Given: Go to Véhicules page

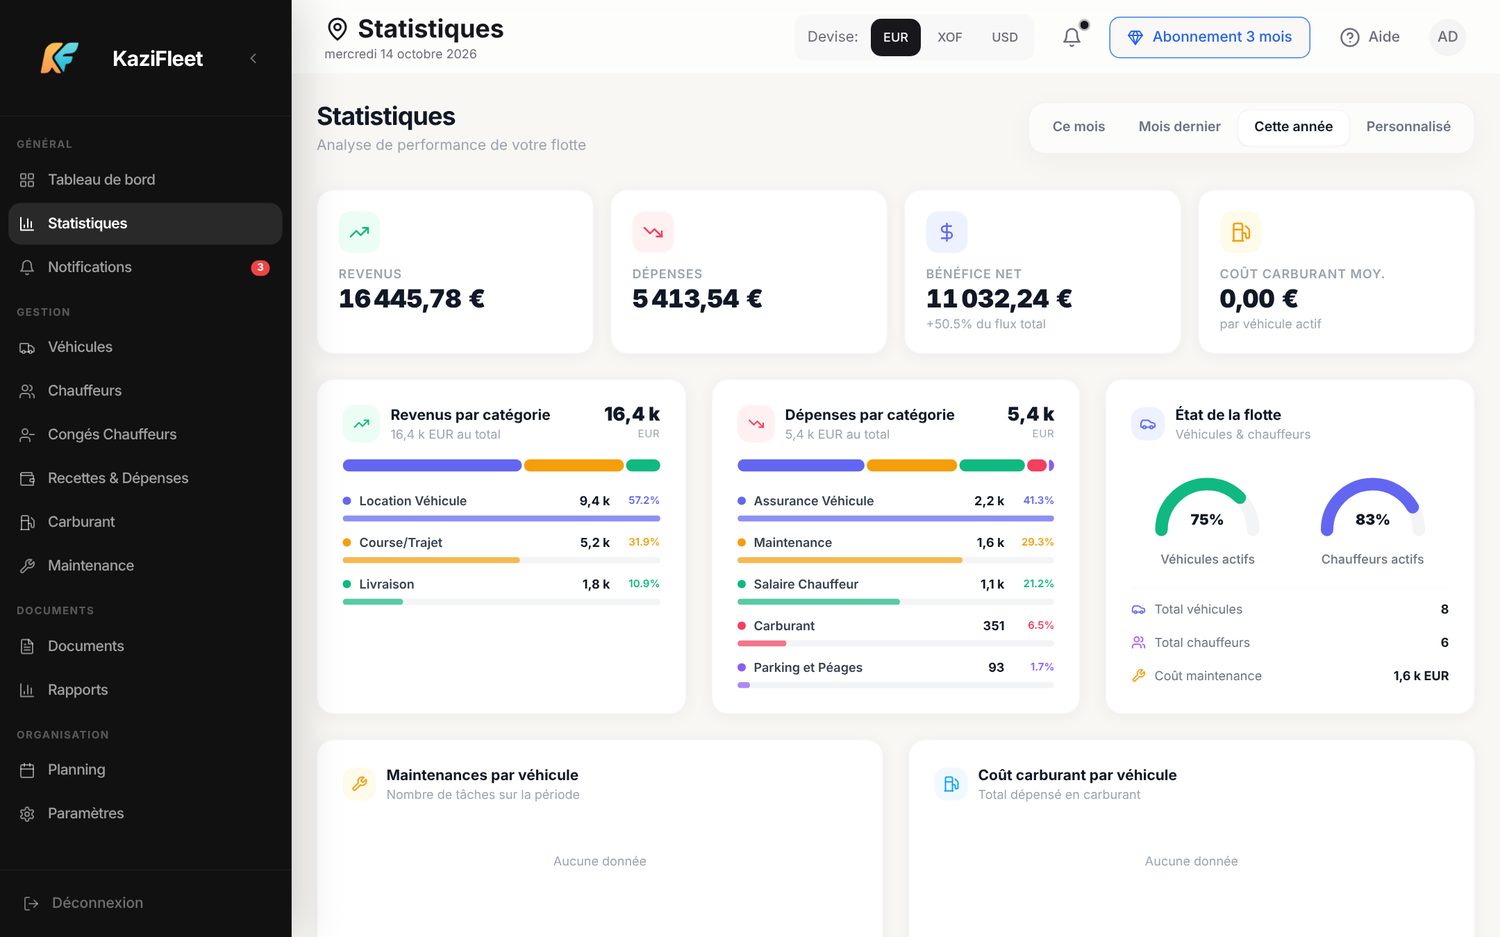Looking at the screenshot, I should pos(145,347).
